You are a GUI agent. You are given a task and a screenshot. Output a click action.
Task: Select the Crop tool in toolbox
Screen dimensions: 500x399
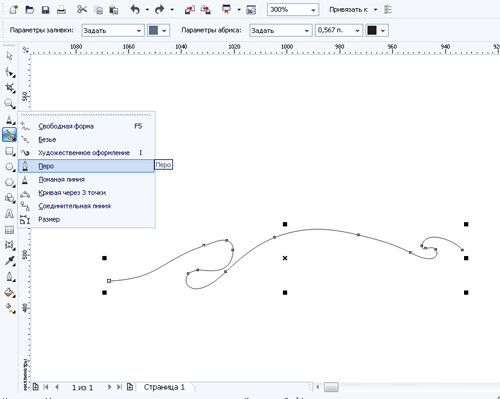click(x=10, y=88)
